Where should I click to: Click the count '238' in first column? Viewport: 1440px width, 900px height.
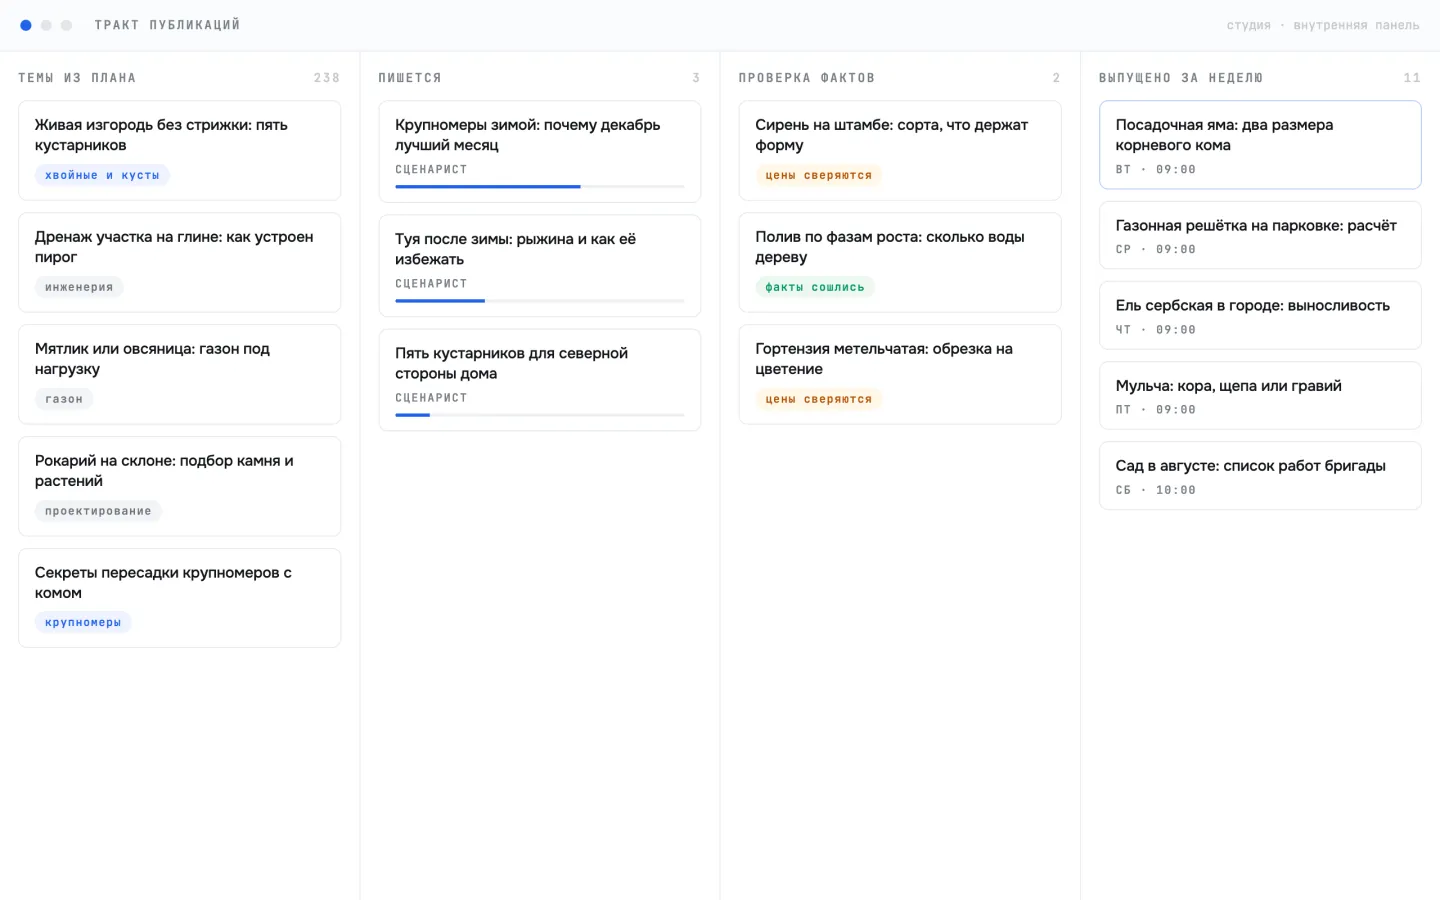327,78
